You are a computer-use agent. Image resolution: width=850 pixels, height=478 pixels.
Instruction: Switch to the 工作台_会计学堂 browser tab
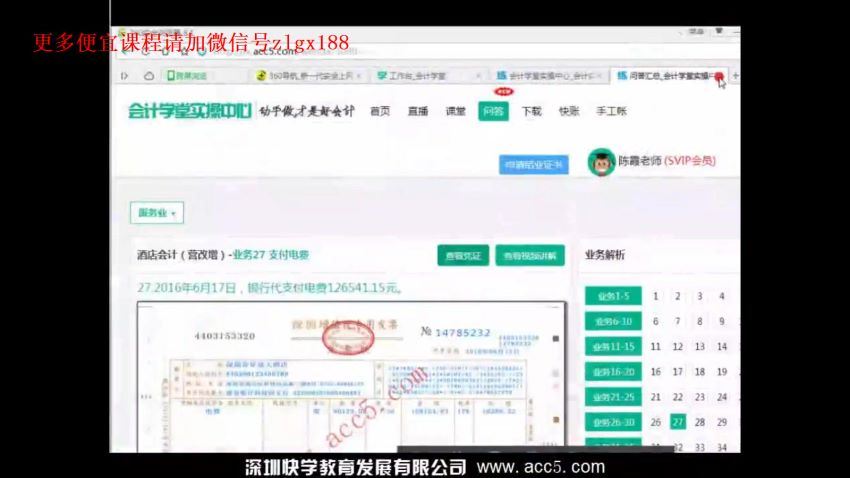click(428, 76)
